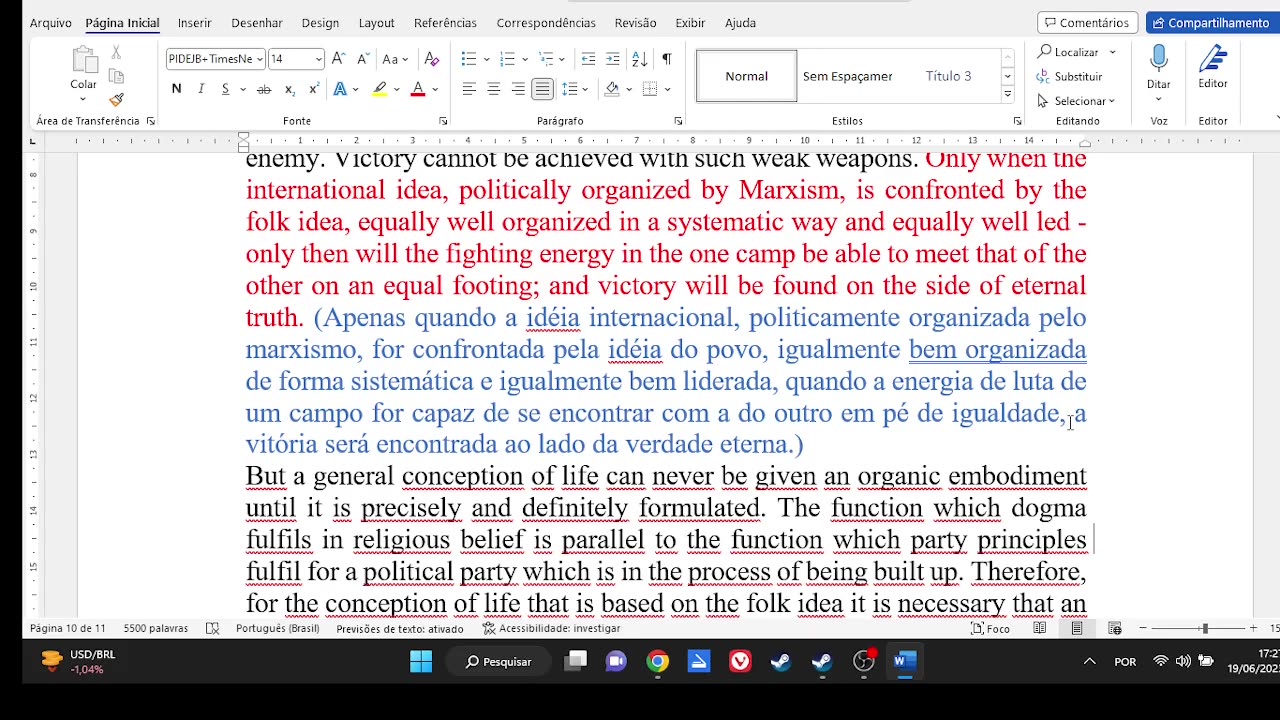Switch to the Revisão tab
Image resolution: width=1280 pixels, height=720 pixels.
click(636, 22)
